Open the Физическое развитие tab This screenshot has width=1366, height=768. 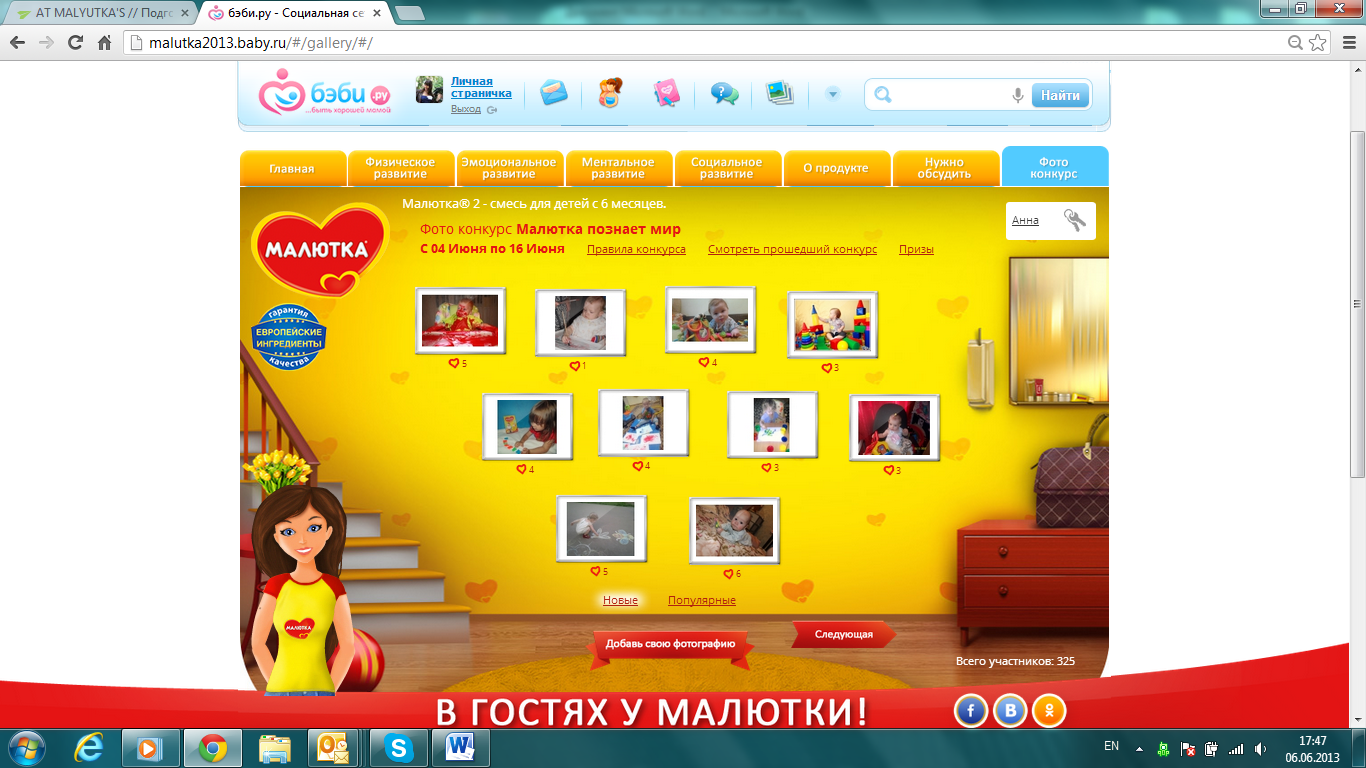pos(400,168)
